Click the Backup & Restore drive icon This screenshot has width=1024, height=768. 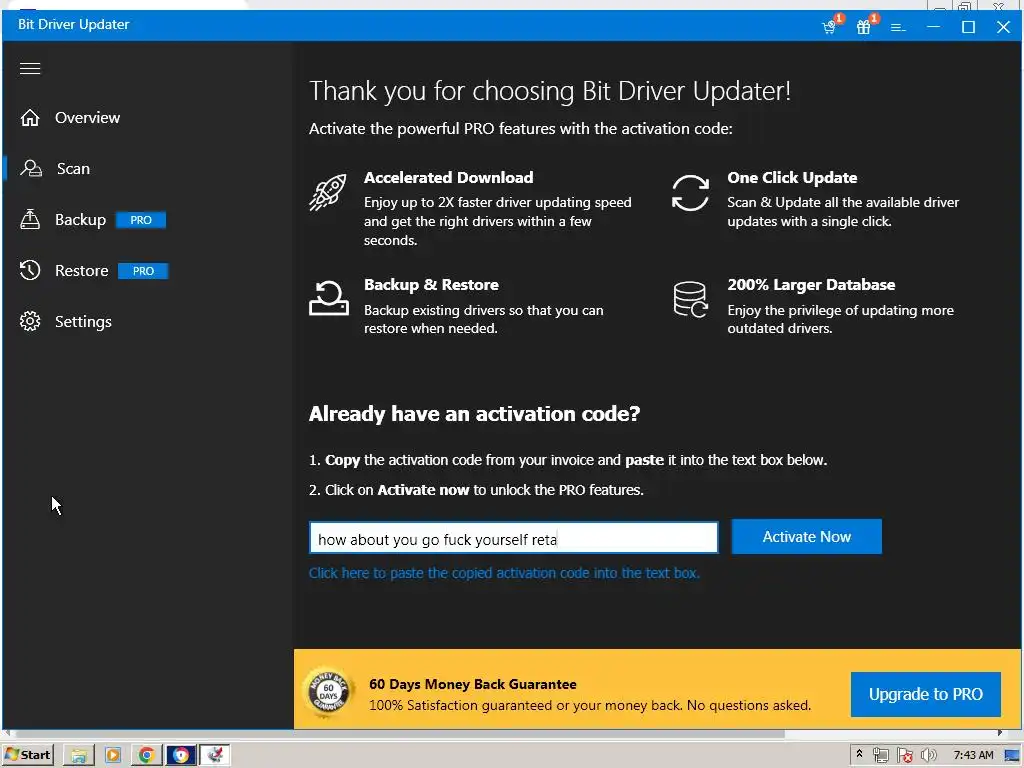coord(328,298)
